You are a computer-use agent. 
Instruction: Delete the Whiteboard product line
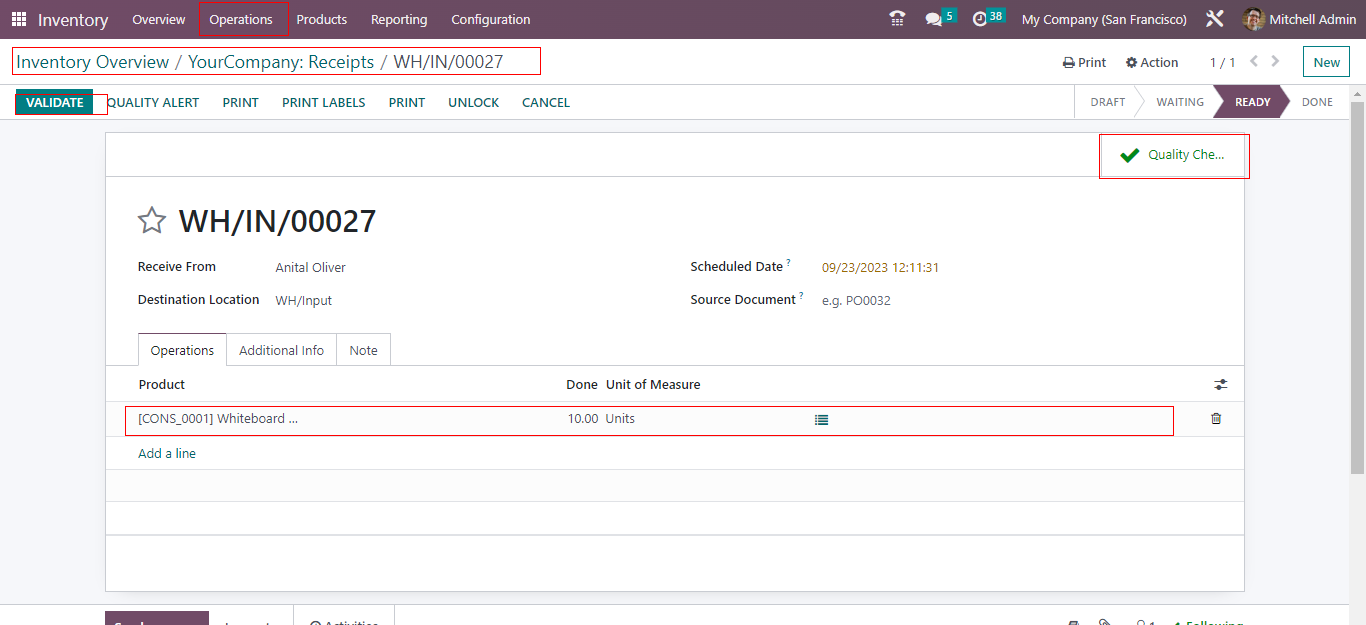coord(1216,419)
